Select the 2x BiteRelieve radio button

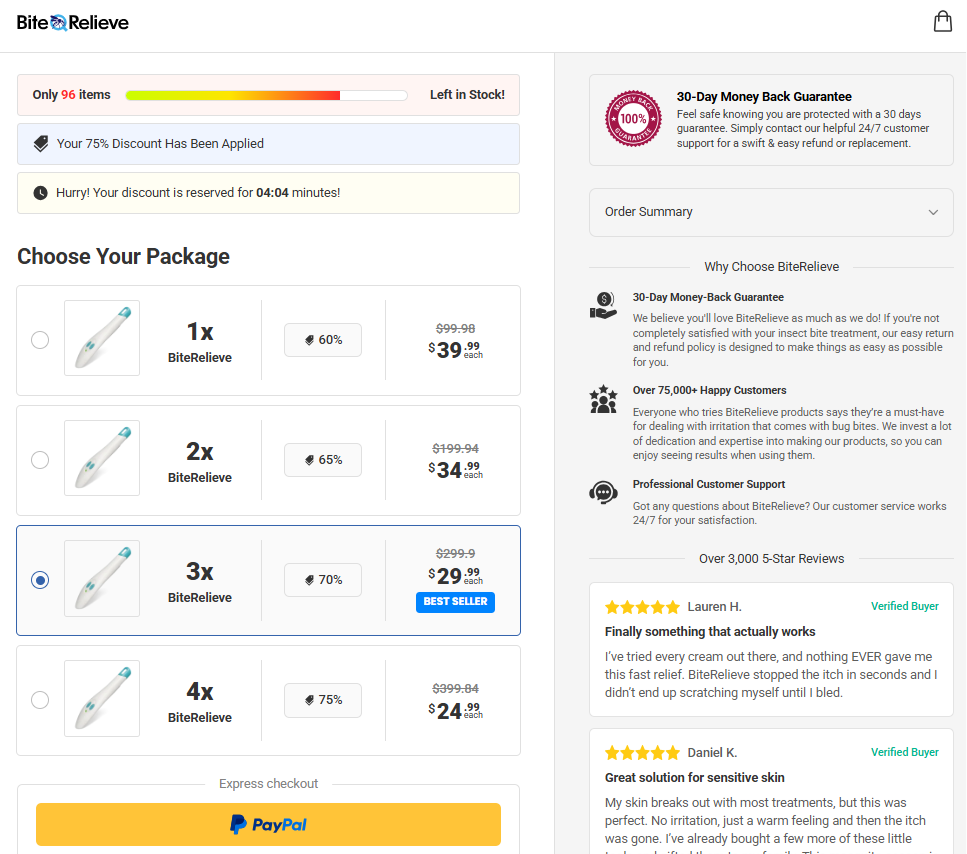point(40,460)
